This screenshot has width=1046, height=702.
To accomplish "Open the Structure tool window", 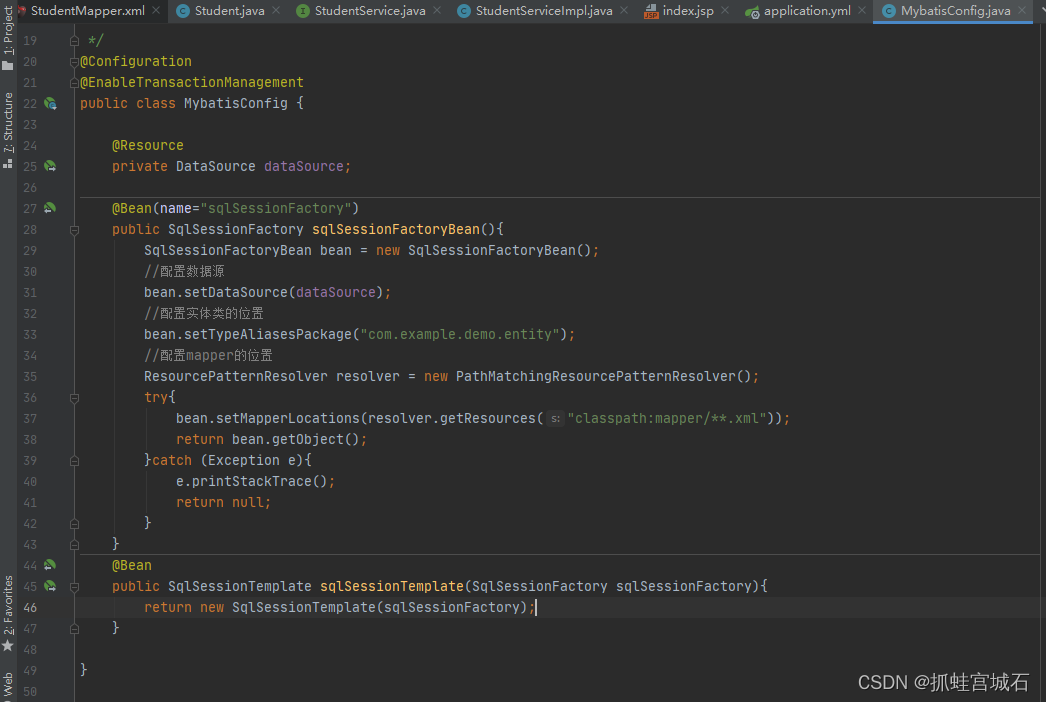I will pyautogui.click(x=9, y=120).
